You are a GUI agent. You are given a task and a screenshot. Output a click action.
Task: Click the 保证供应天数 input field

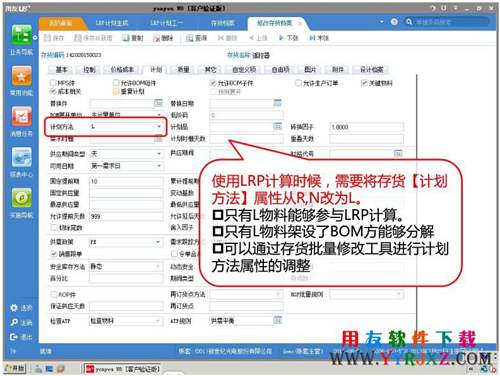pyautogui.click(x=126, y=306)
